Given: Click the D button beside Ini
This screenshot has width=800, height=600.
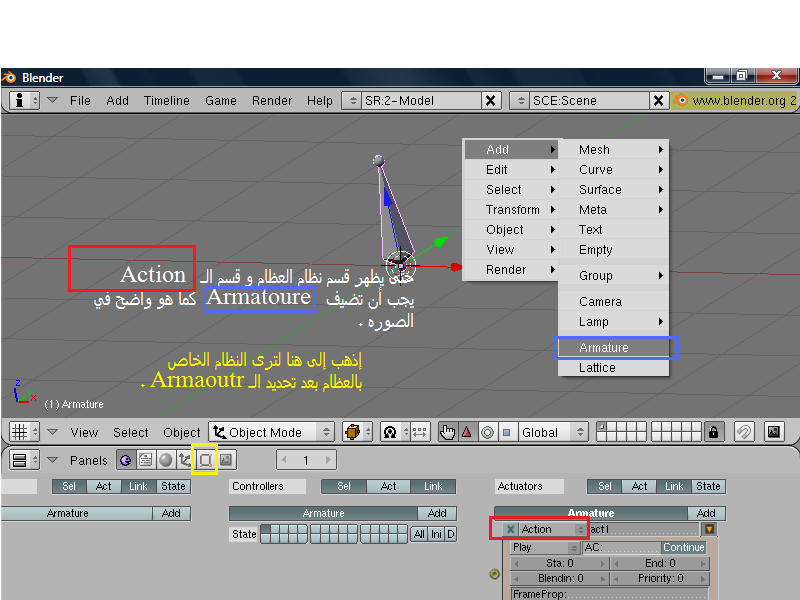Looking at the screenshot, I should tap(451, 534).
